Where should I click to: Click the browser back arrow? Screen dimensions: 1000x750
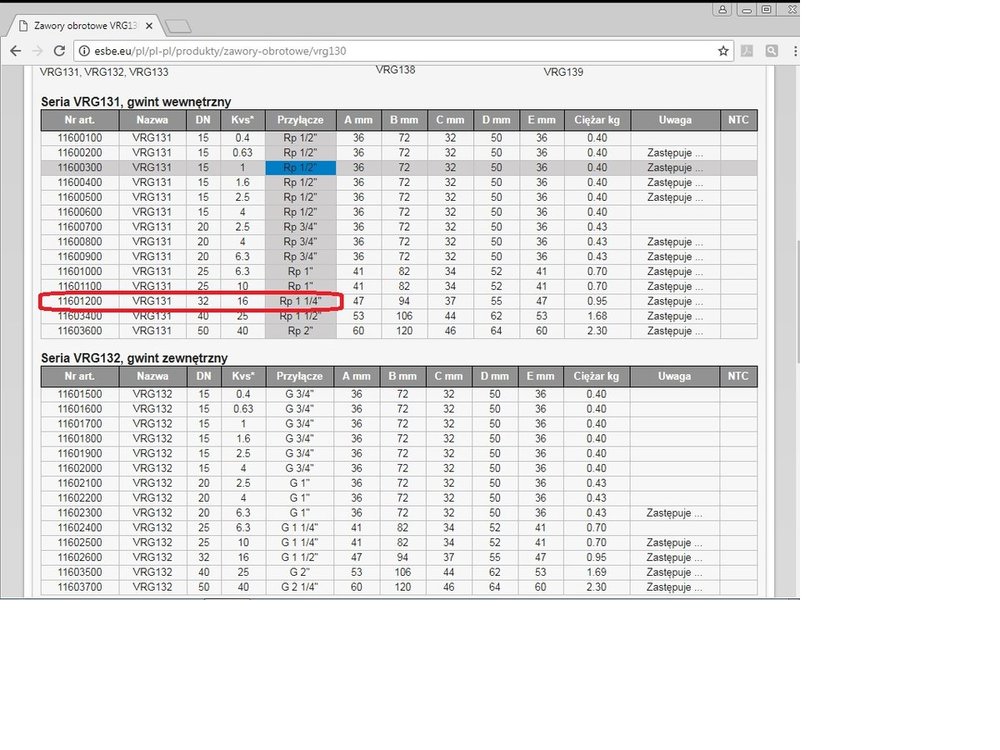(x=15, y=51)
